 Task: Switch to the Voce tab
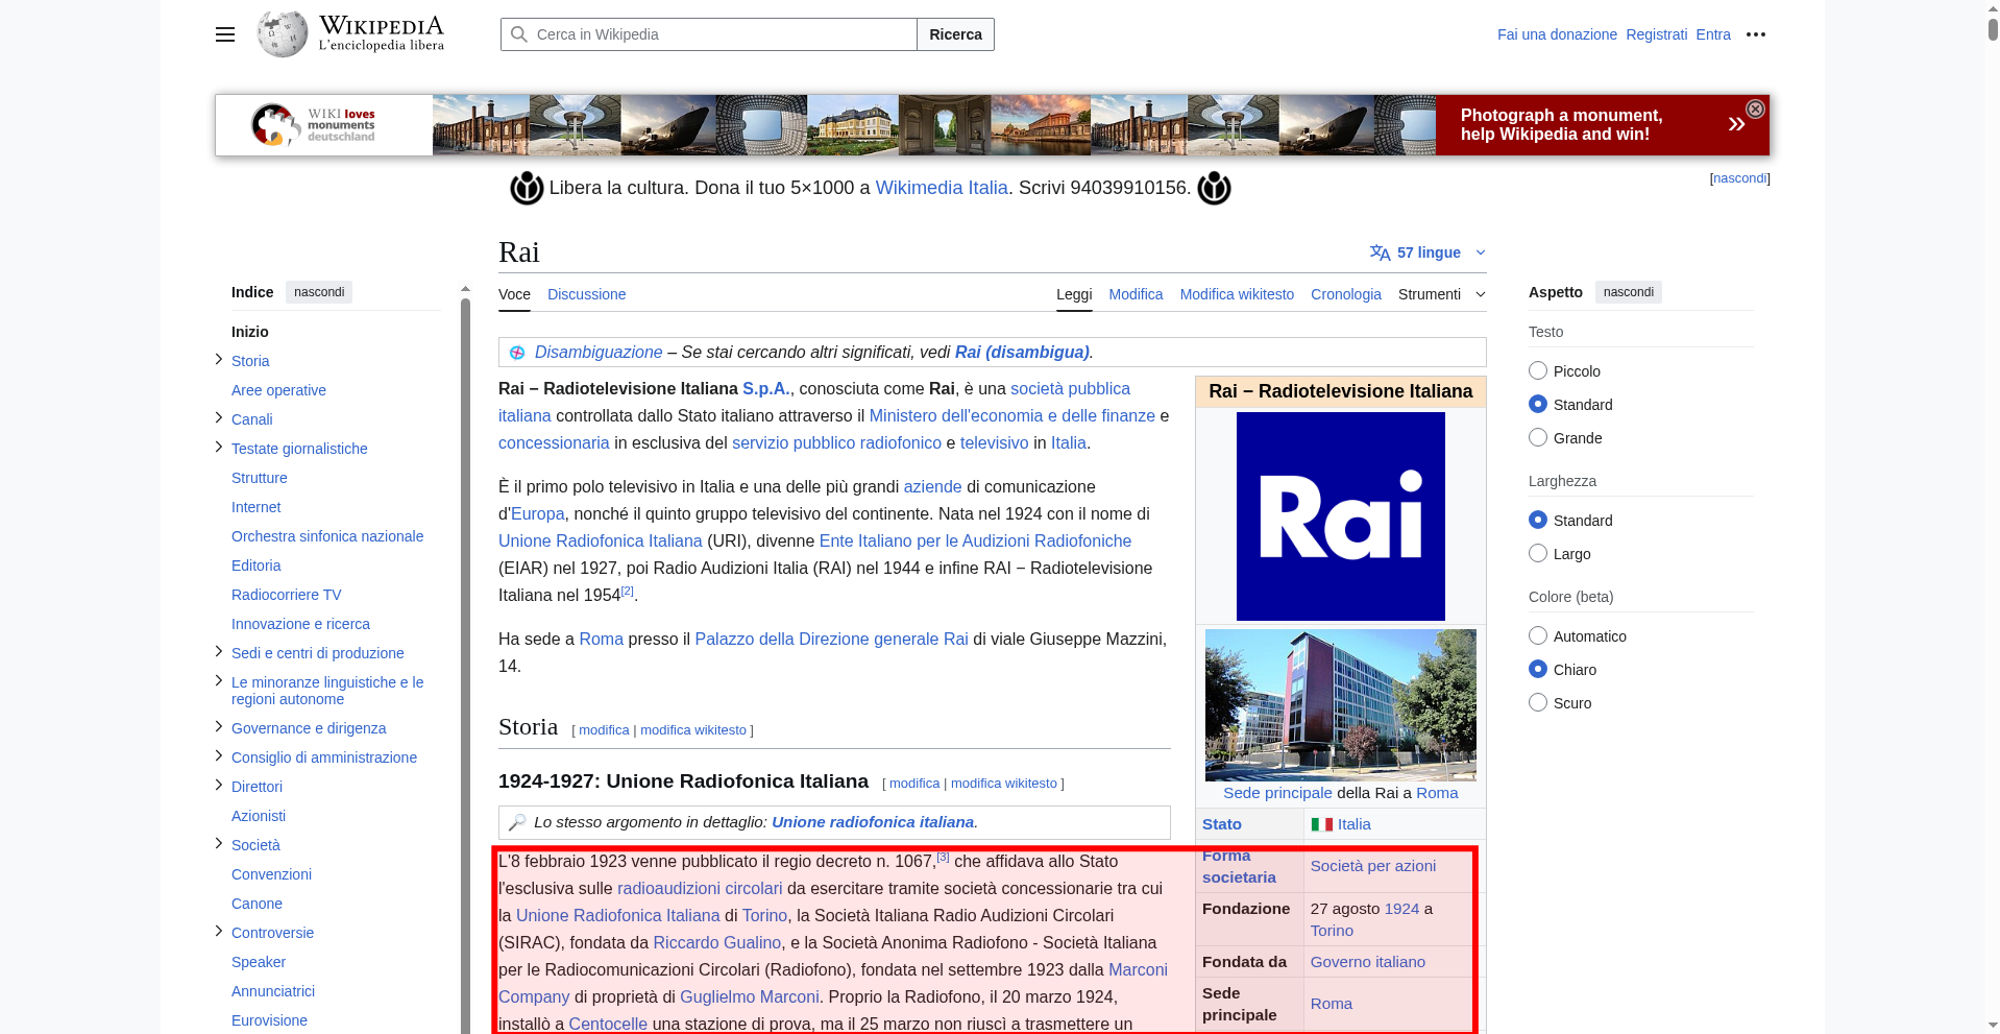[x=514, y=294]
